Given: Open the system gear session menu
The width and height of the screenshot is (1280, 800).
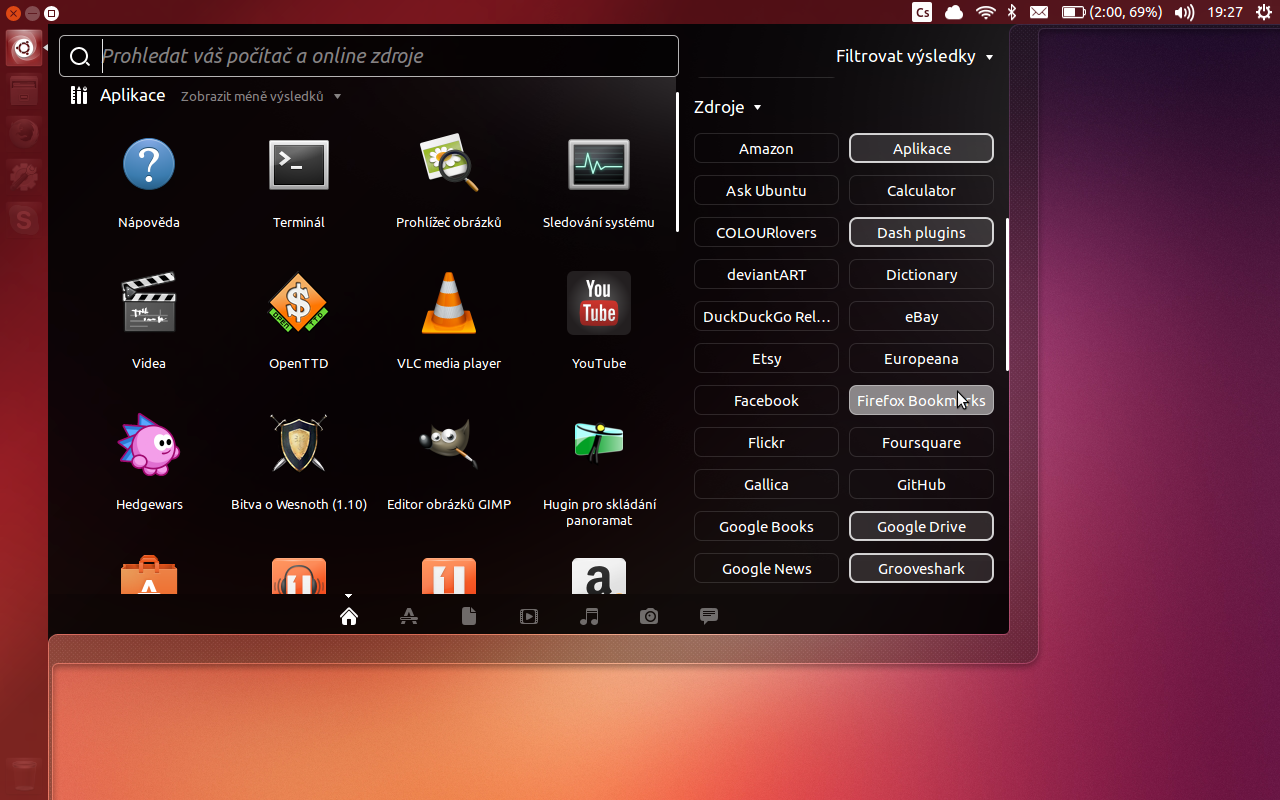Looking at the screenshot, I should pos(1263,12).
